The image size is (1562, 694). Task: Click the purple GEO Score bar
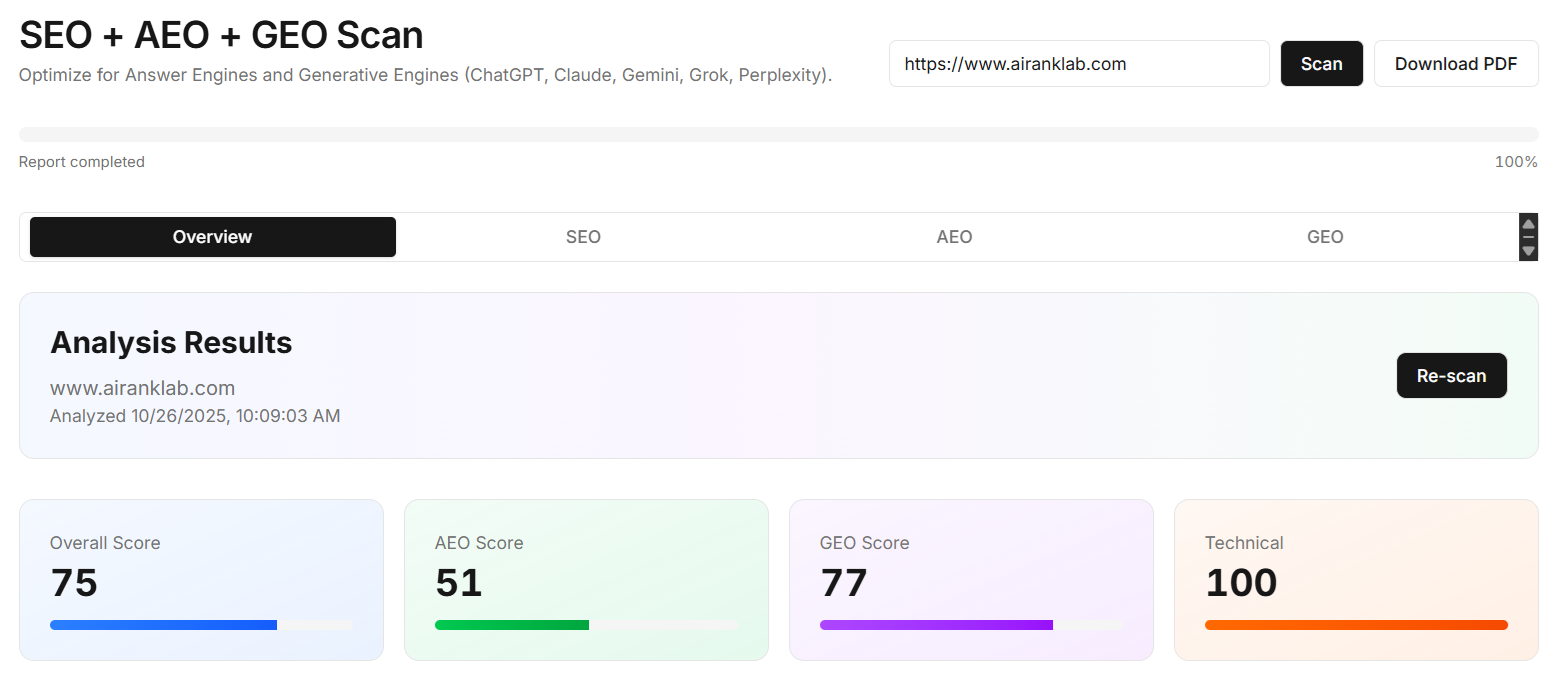click(936, 625)
